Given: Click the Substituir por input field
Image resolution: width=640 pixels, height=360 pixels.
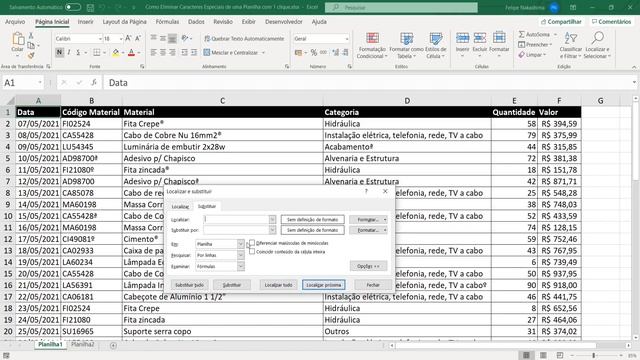Looking at the screenshot, I should click(x=237, y=230).
